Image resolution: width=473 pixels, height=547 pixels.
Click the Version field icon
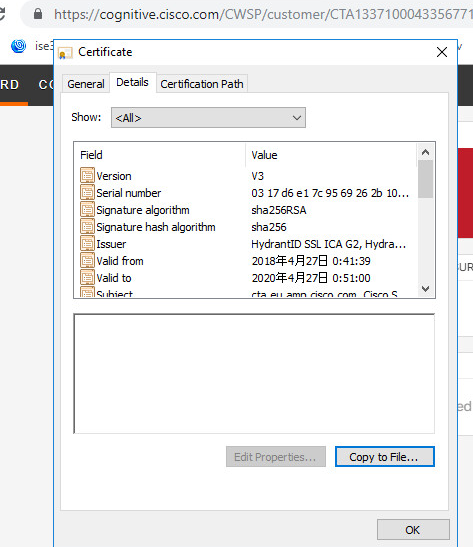pyautogui.click(x=87, y=175)
